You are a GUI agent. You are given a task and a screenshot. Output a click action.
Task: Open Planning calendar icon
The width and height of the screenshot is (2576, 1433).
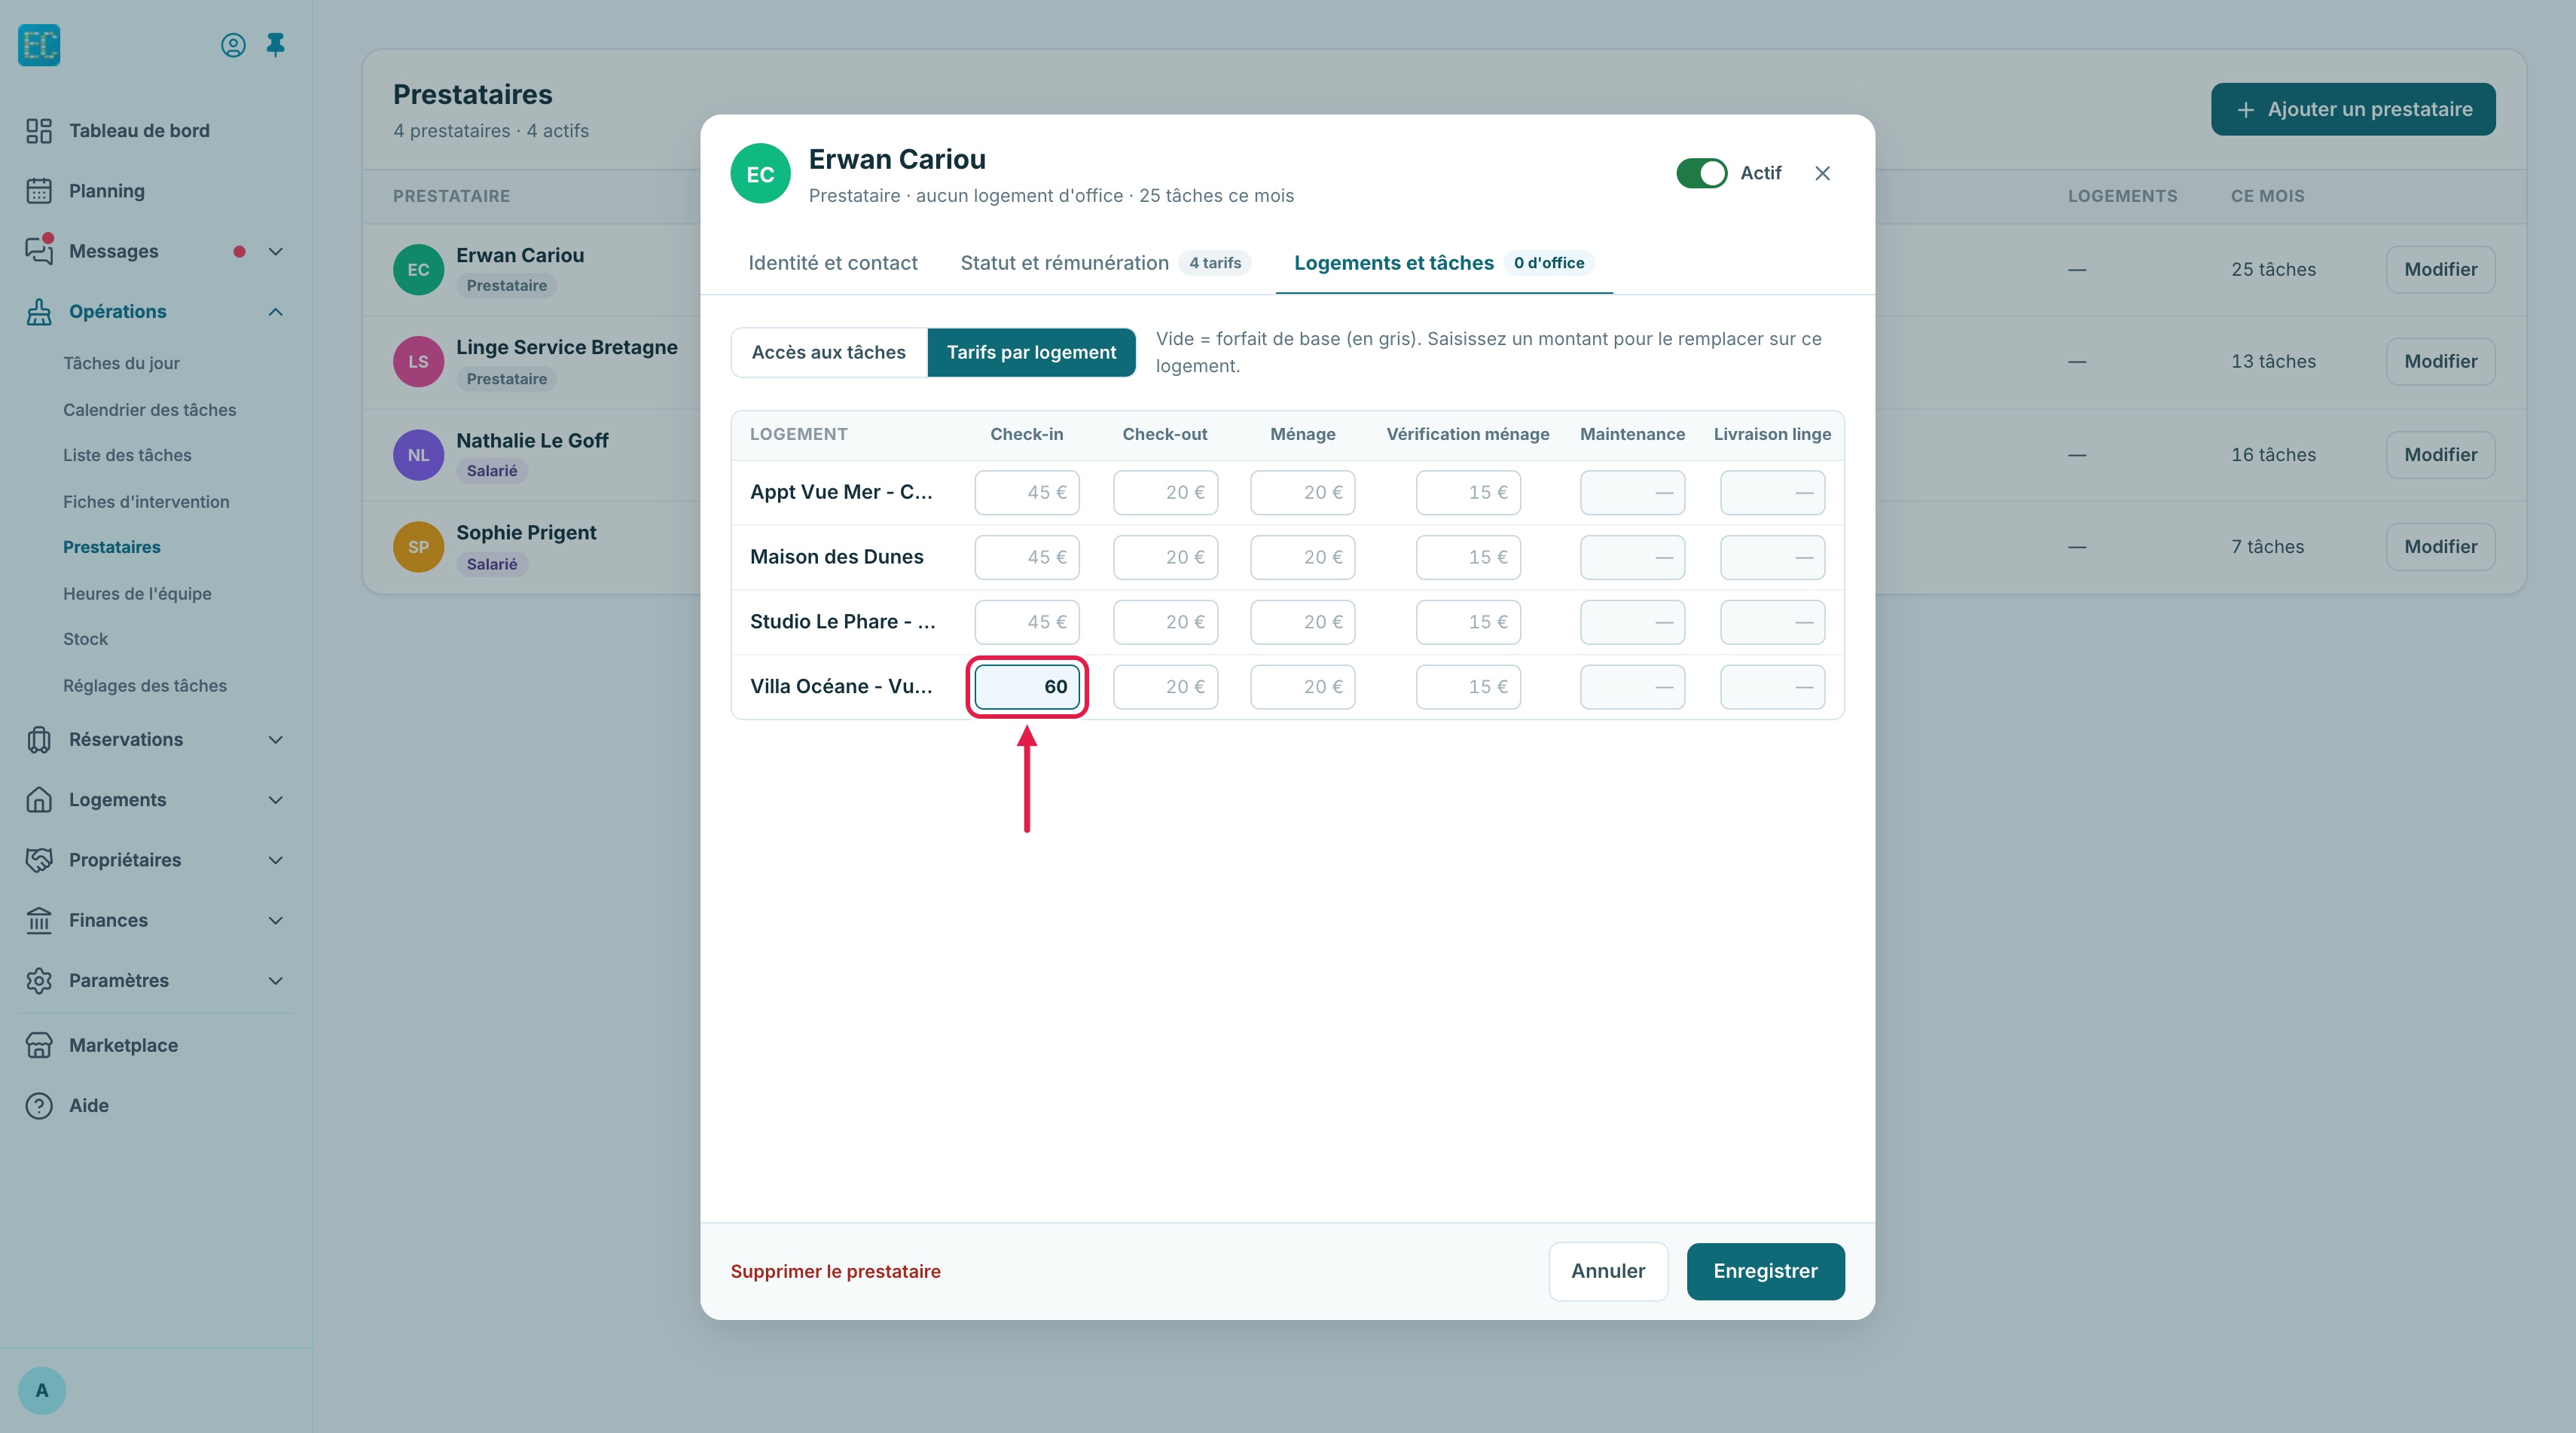point(39,191)
